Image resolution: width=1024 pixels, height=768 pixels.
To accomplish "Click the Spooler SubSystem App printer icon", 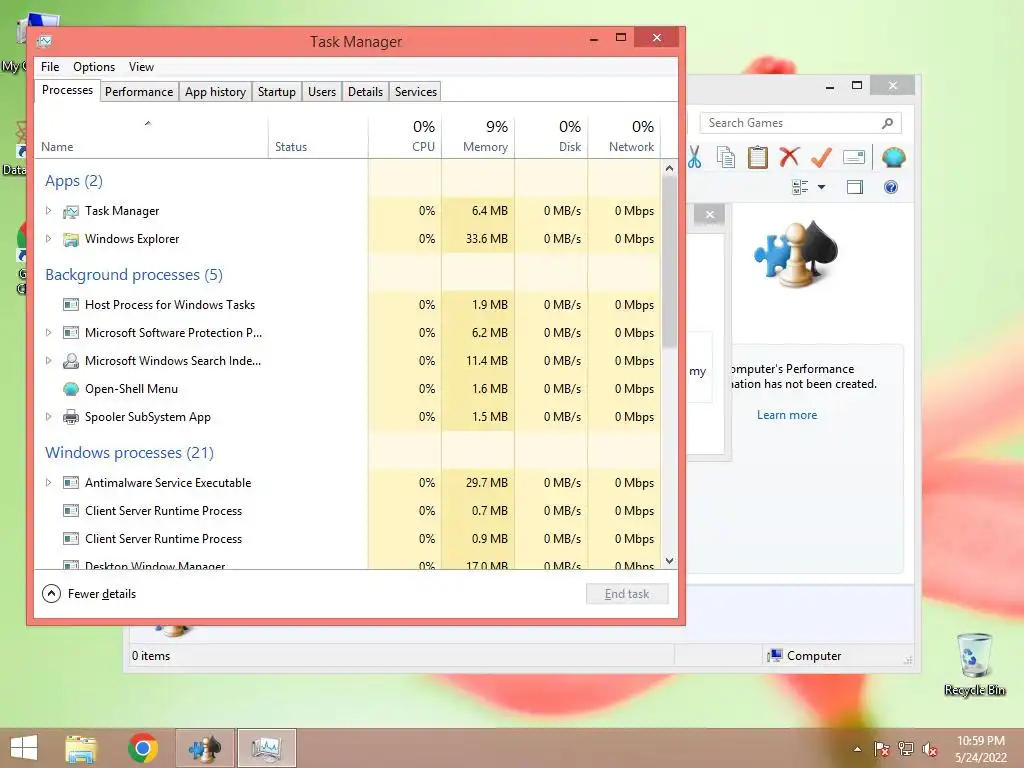I will 71,417.
